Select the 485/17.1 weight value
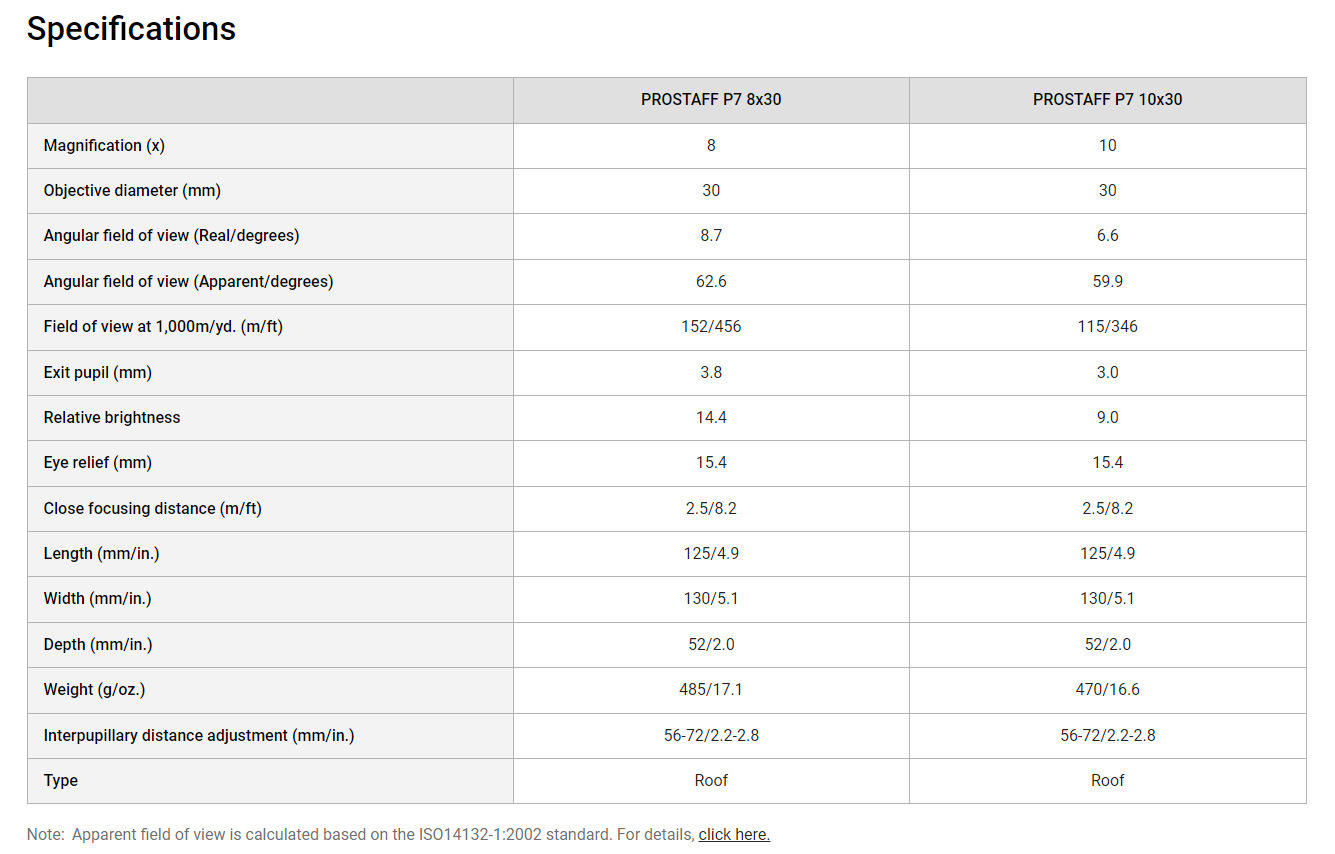Viewport: 1335px width, 854px height. point(711,689)
